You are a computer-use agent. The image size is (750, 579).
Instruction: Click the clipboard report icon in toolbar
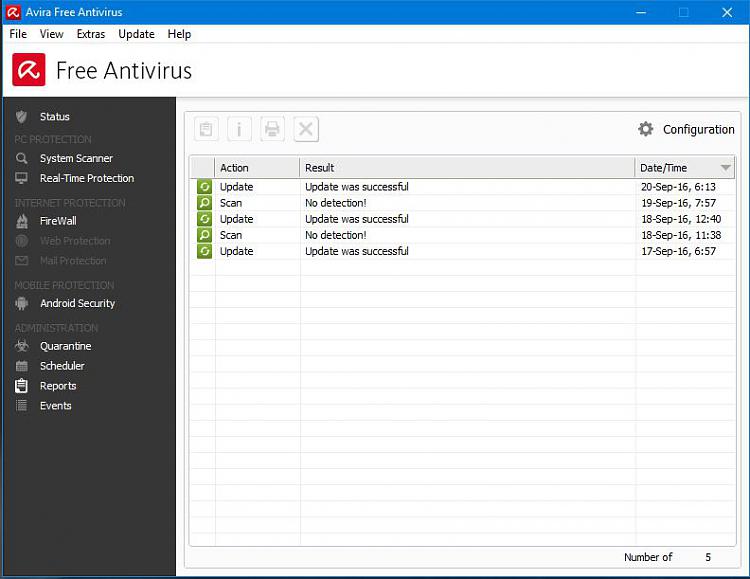click(205, 129)
